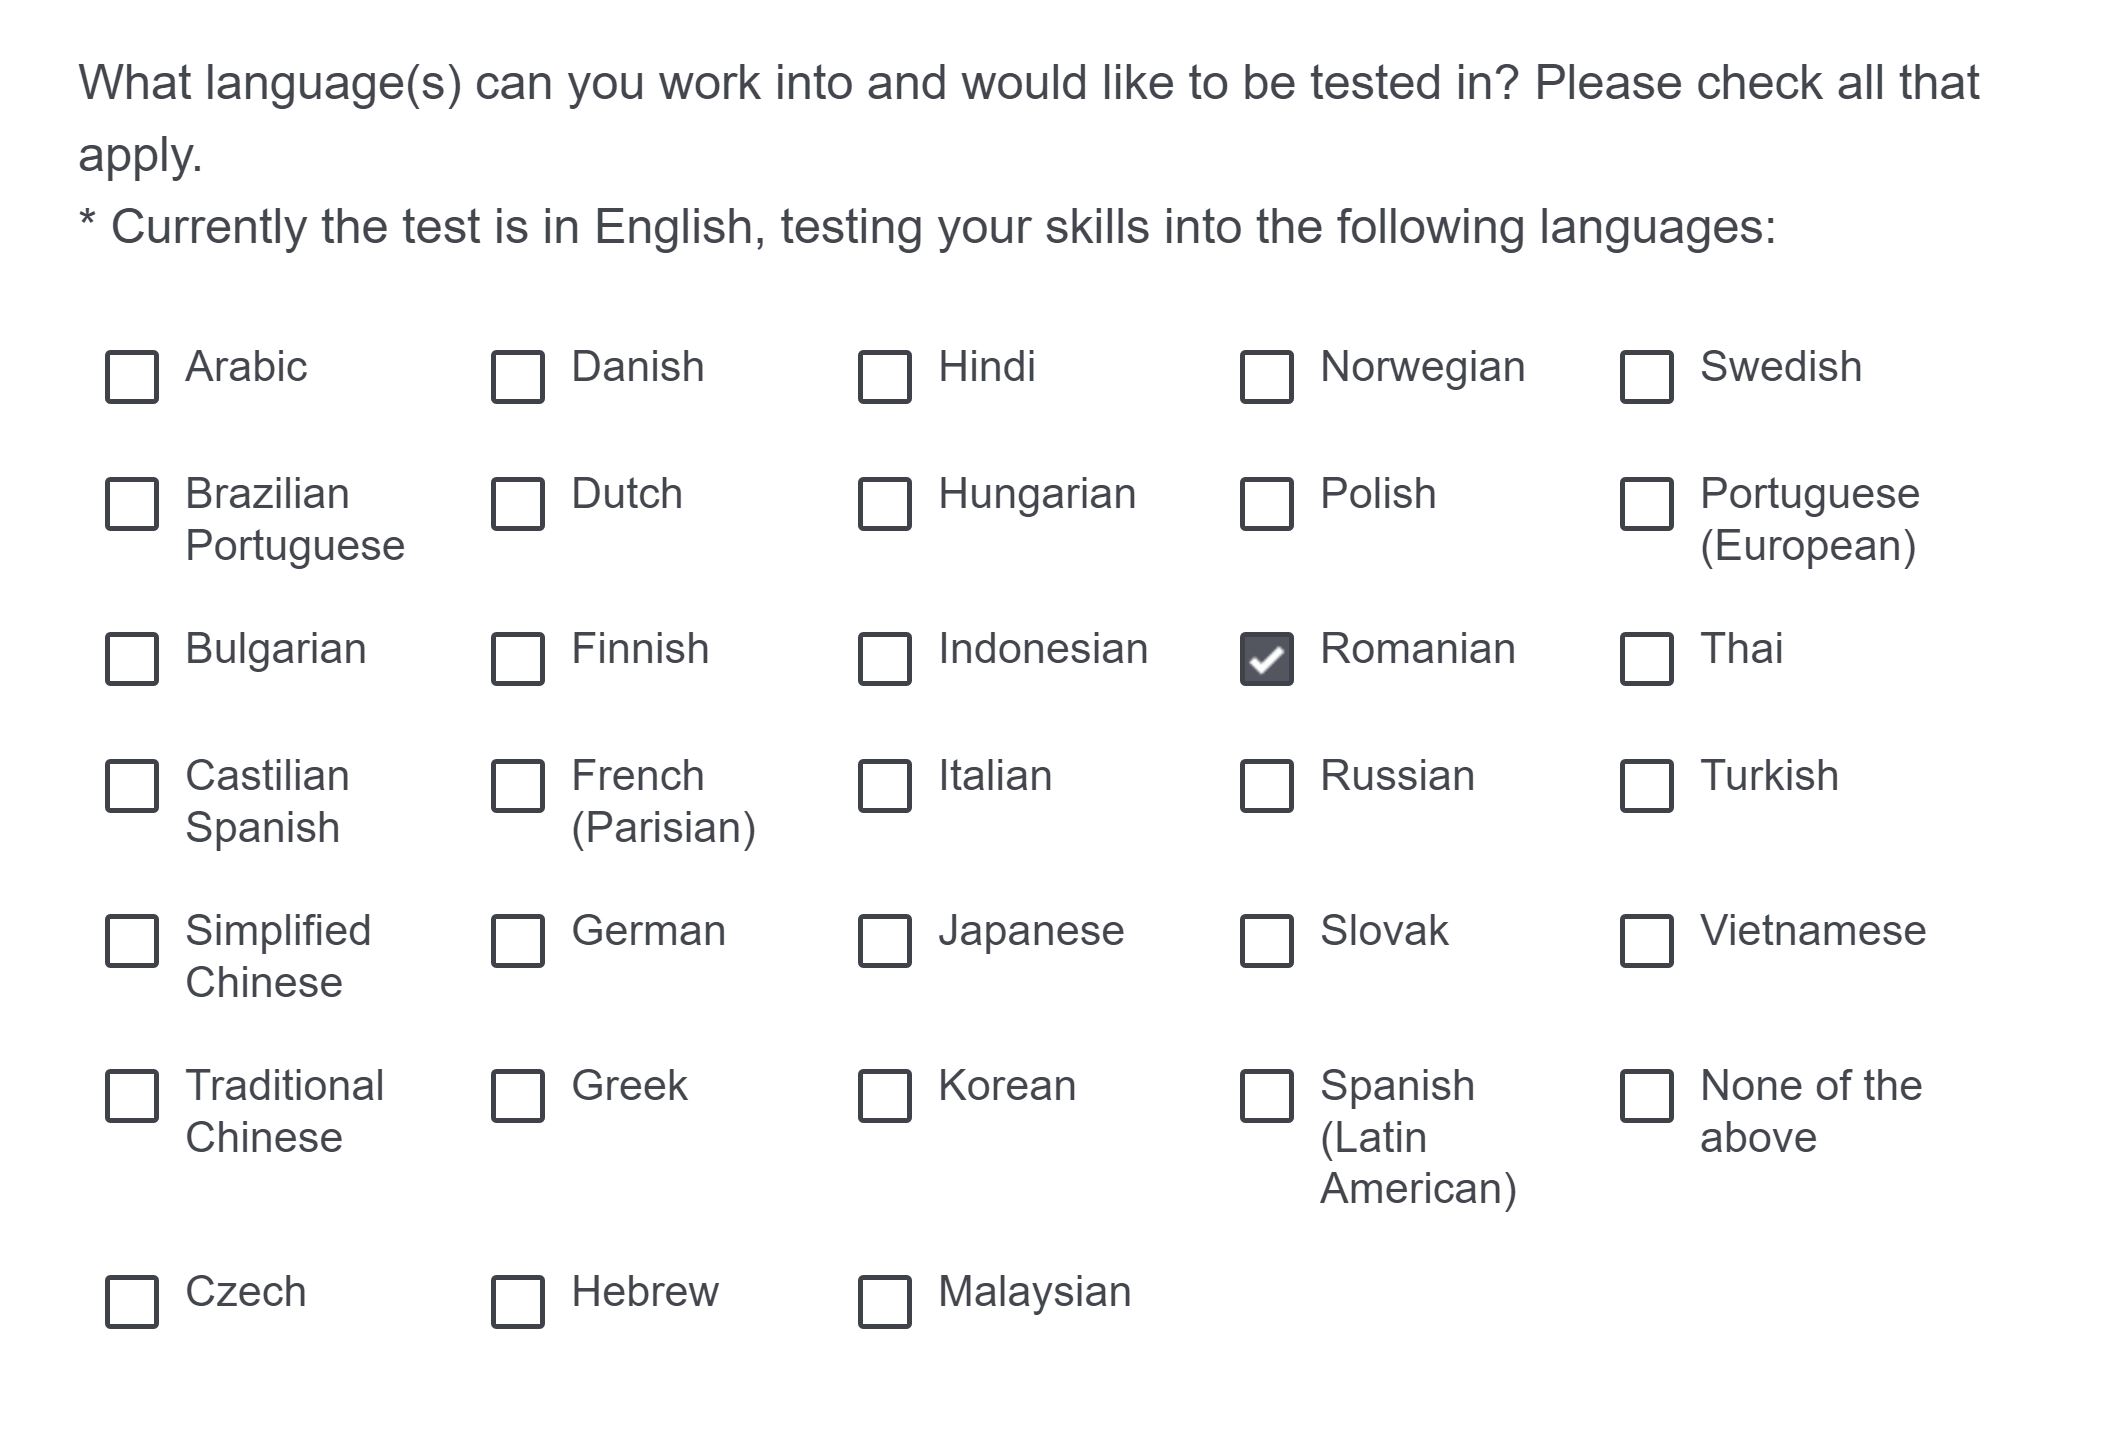Tick the Vietnamese checkbox
The height and width of the screenshot is (1435, 2125).
[1646, 941]
